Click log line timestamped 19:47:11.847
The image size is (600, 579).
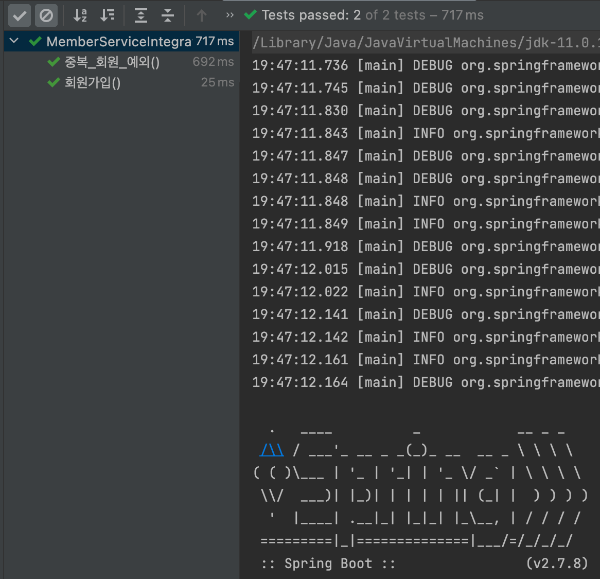tap(426, 156)
